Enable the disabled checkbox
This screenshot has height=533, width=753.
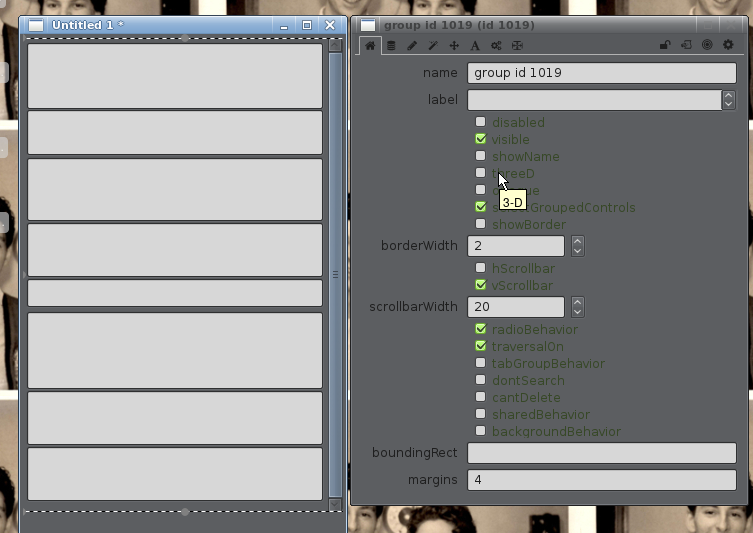click(481, 122)
